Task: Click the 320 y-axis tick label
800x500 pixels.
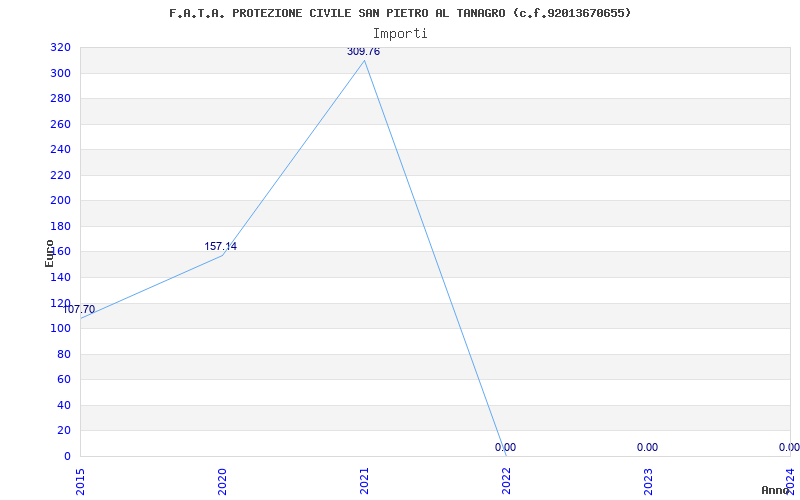Action: click(60, 48)
